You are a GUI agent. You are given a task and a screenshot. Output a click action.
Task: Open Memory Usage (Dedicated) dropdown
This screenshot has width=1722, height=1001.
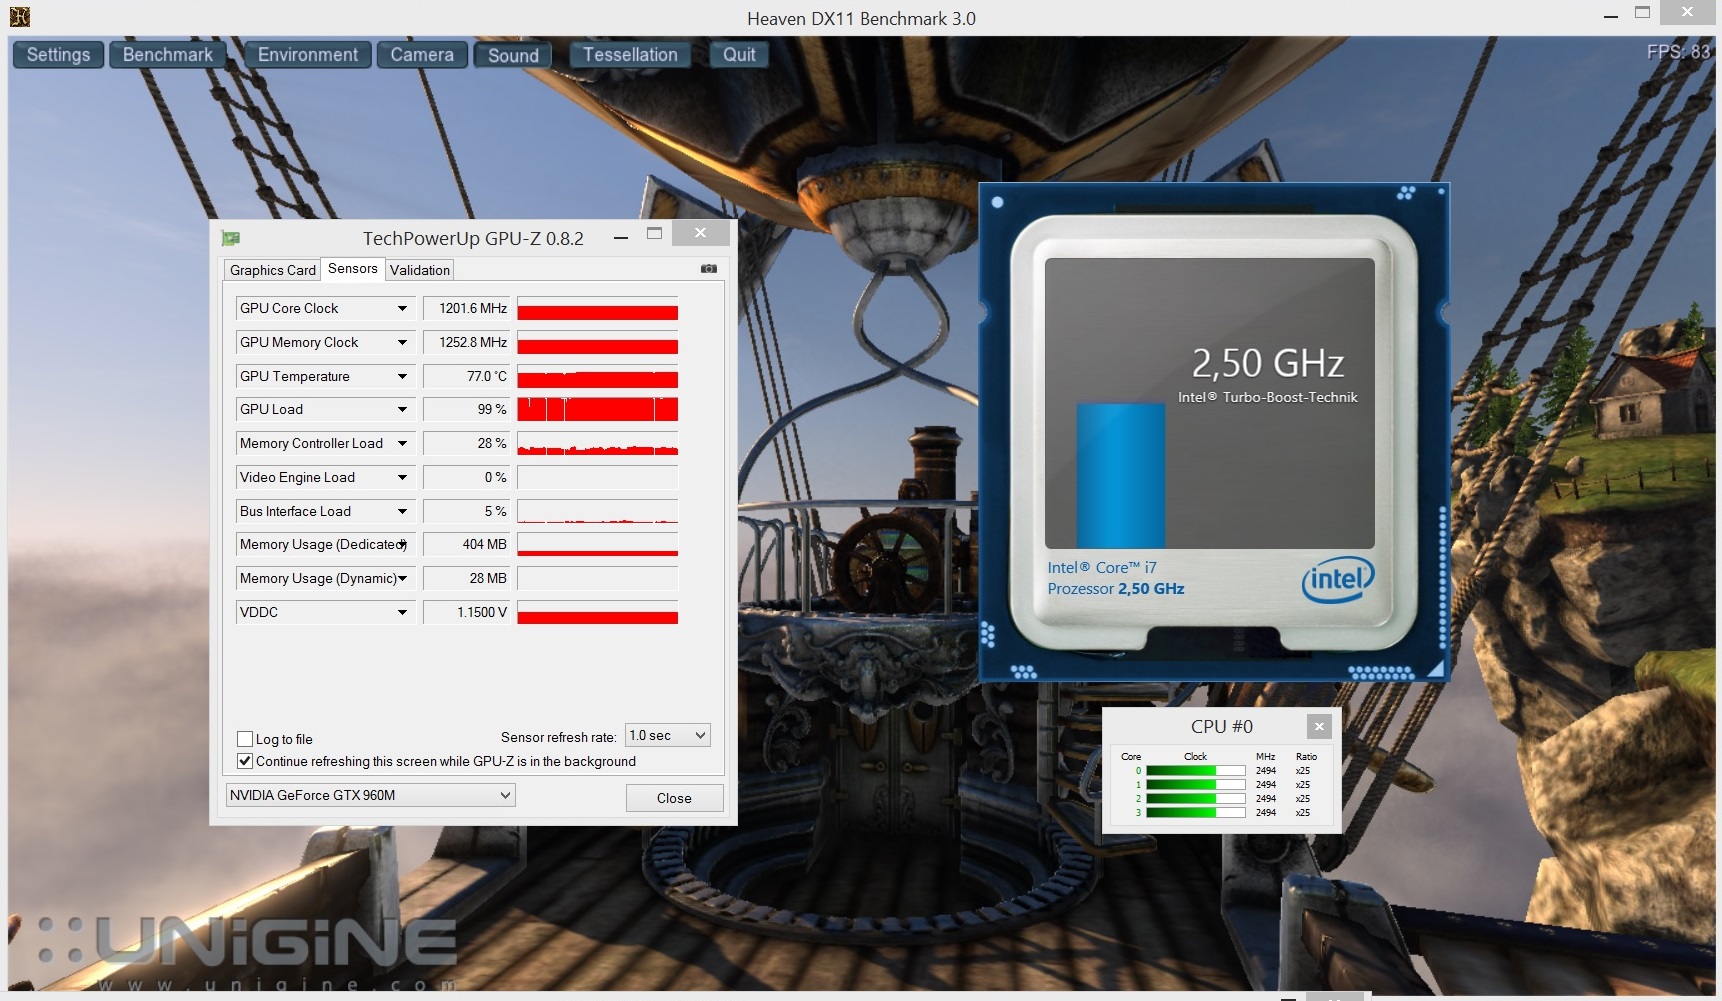click(x=402, y=544)
